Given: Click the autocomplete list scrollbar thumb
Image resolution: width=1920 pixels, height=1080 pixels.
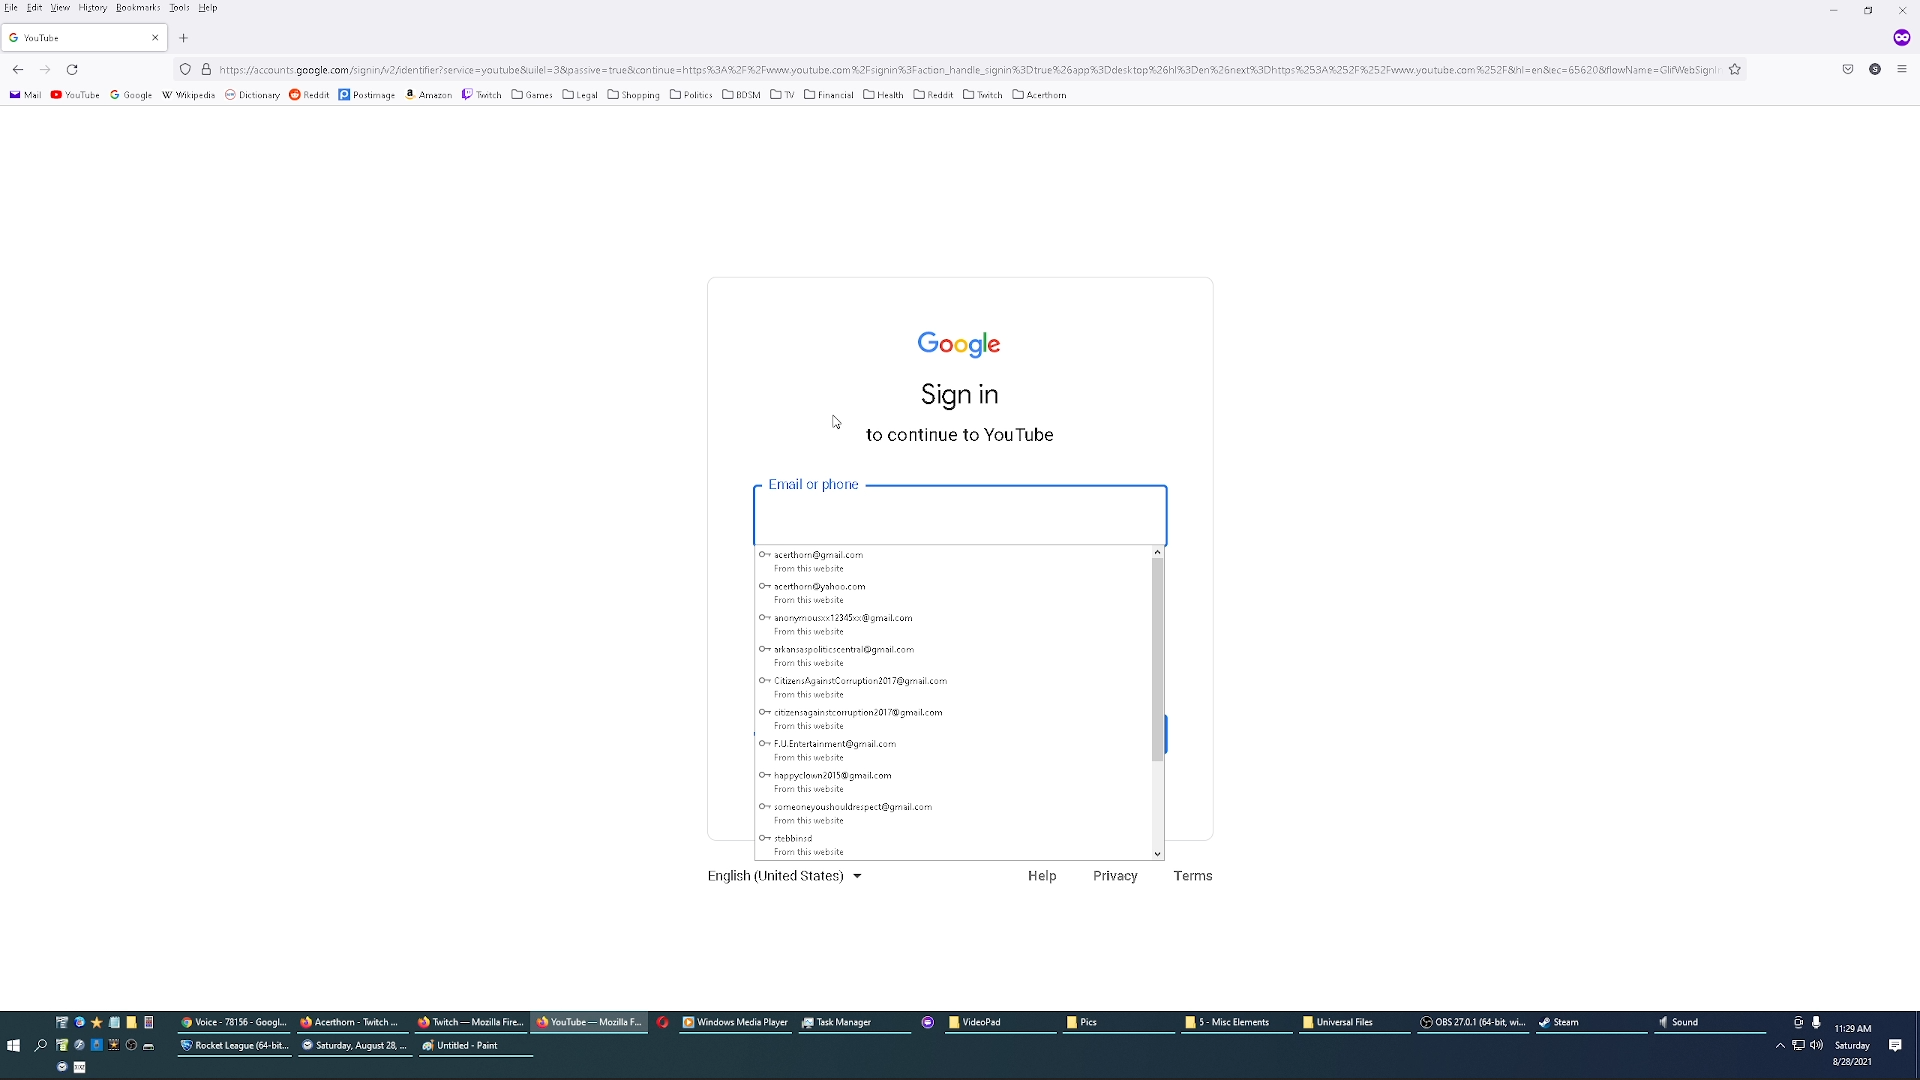Looking at the screenshot, I should point(1157,659).
